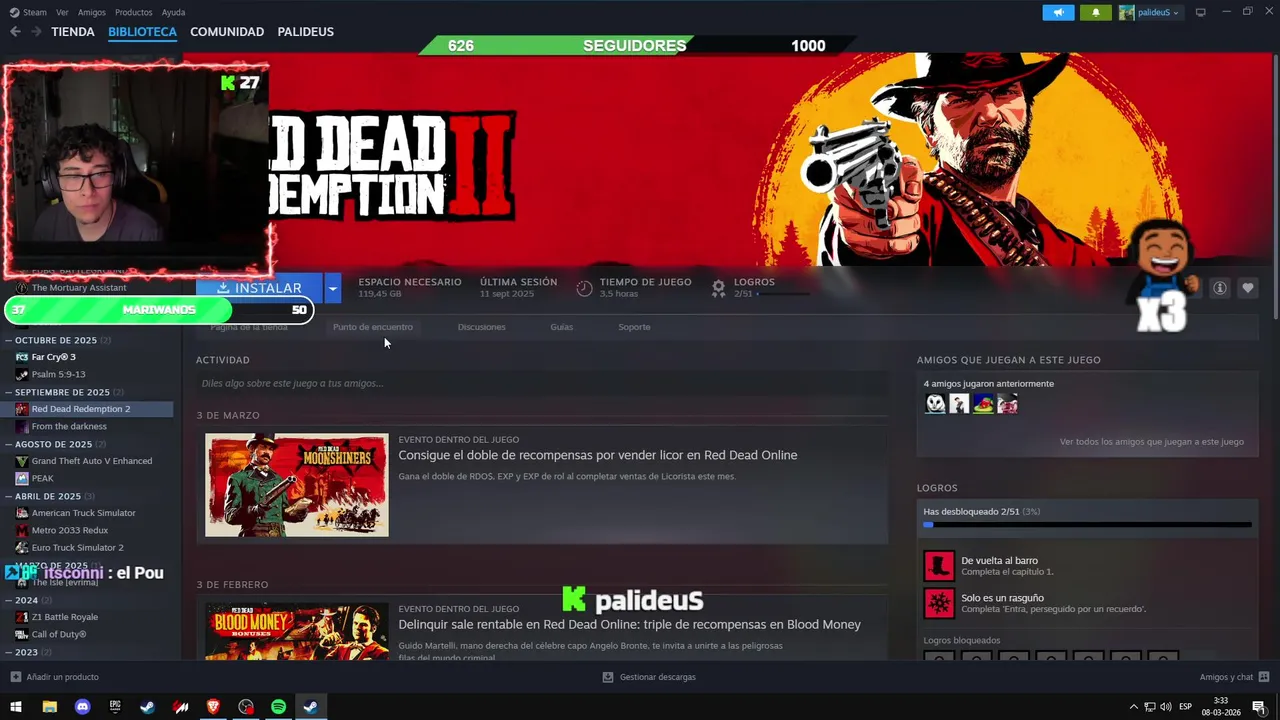
Task: Click the INSTALAR button
Action: pyautogui.click(x=259, y=288)
